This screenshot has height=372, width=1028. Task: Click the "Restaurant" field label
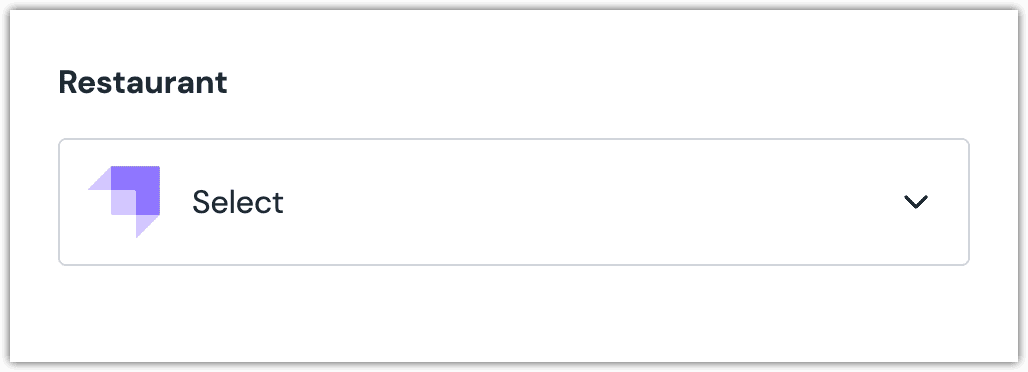click(143, 83)
